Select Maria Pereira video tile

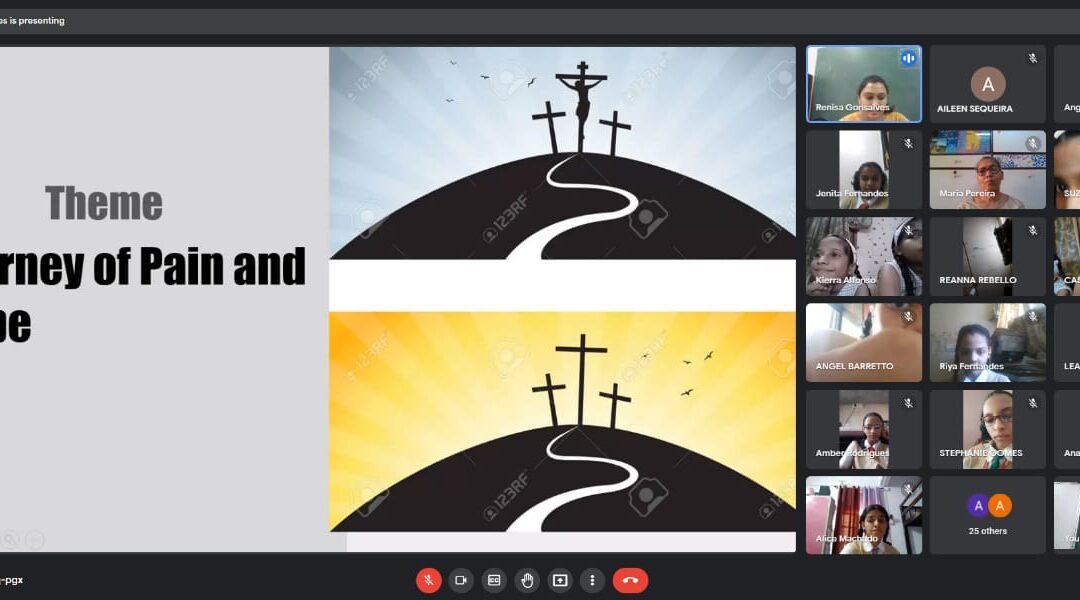tap(988, 170)
